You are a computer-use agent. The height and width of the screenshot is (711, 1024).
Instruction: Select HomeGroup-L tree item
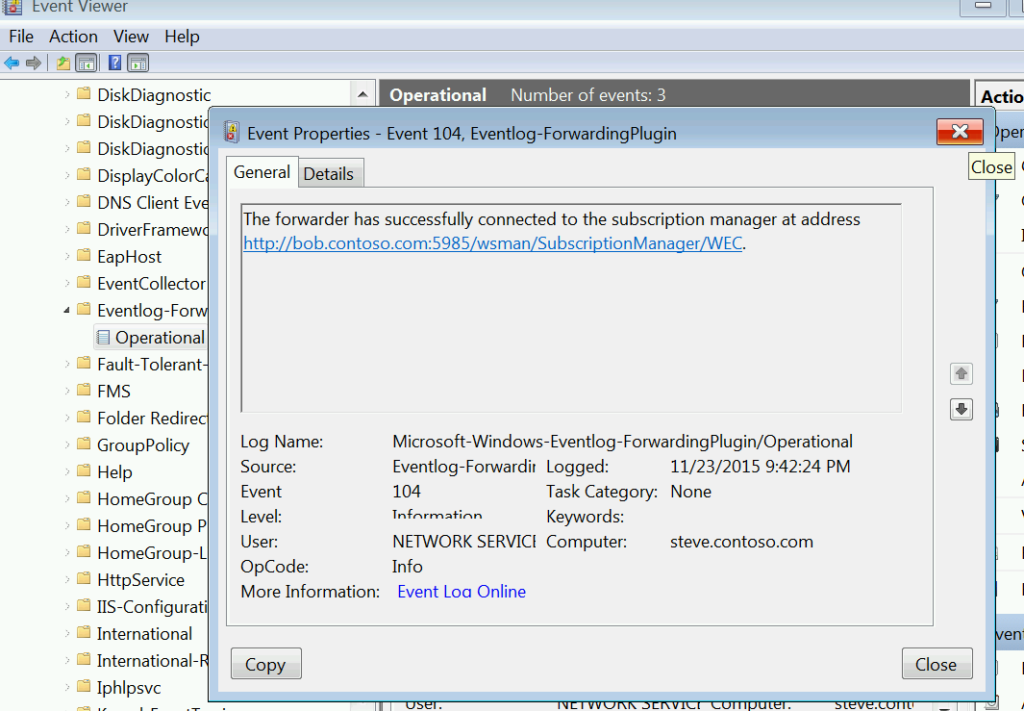tap(152, 553)
